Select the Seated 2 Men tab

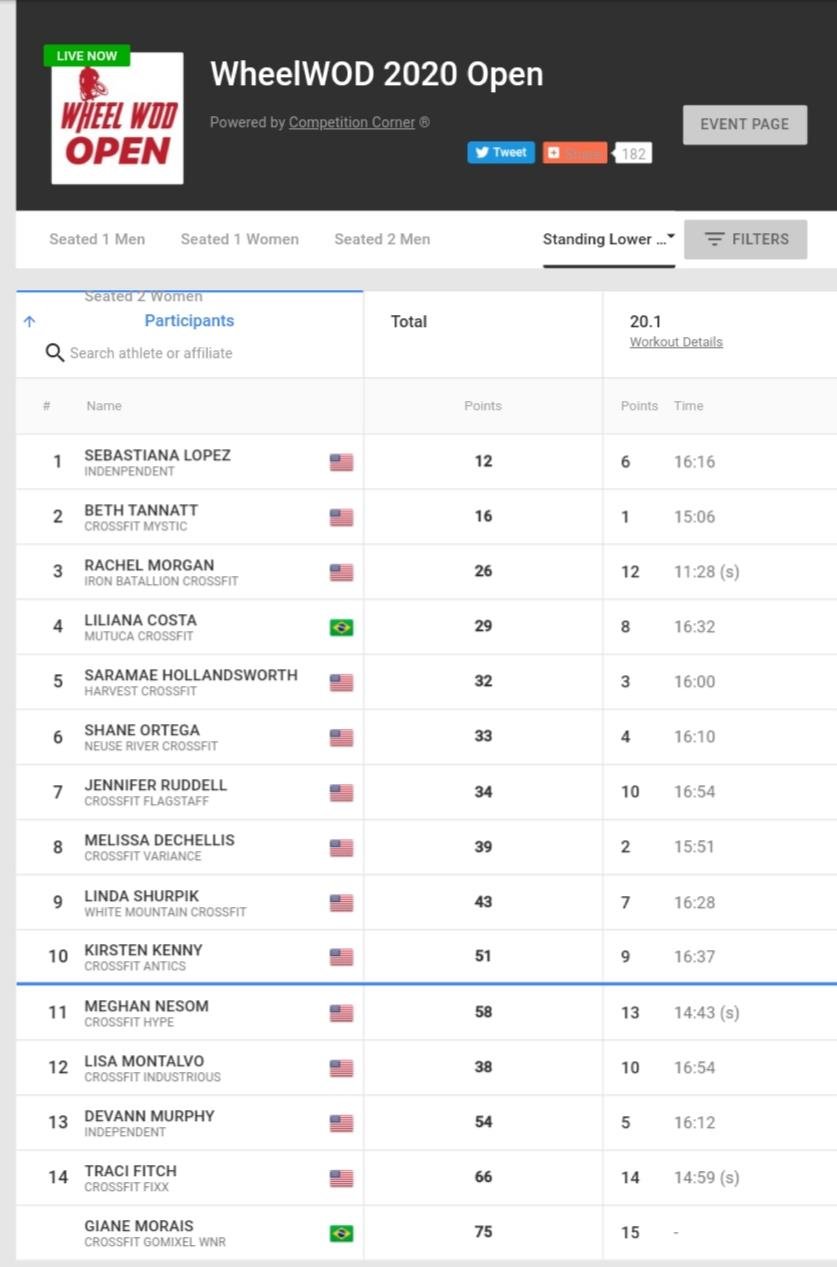[382, 239]
